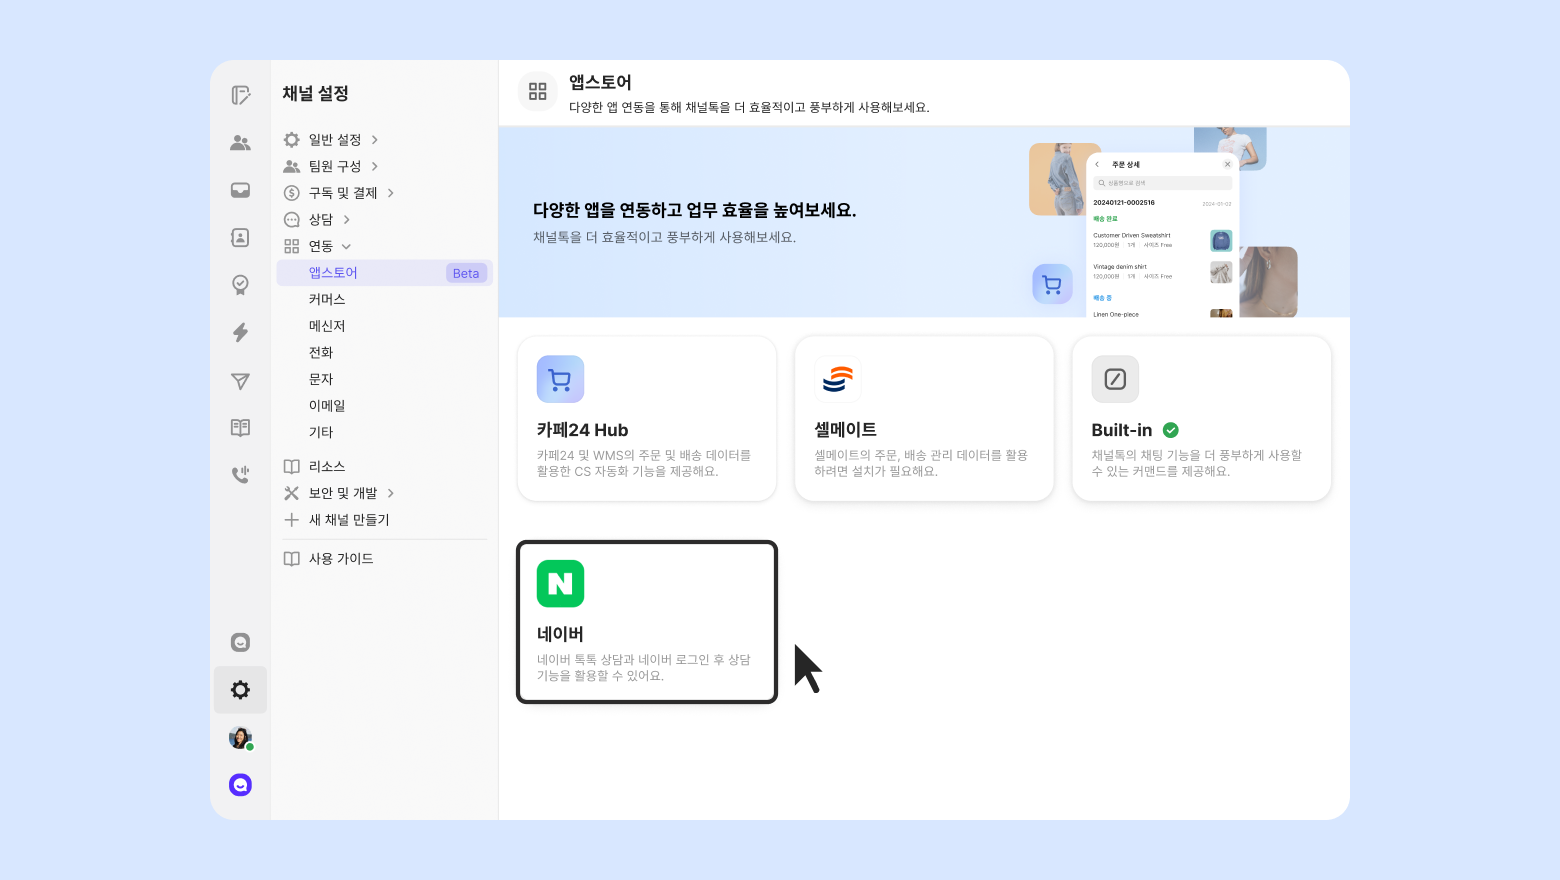This screenshot has height=880, width=1560.
Task: Click the gray chat-face icon above the gear
Action: tap(240, 642)
